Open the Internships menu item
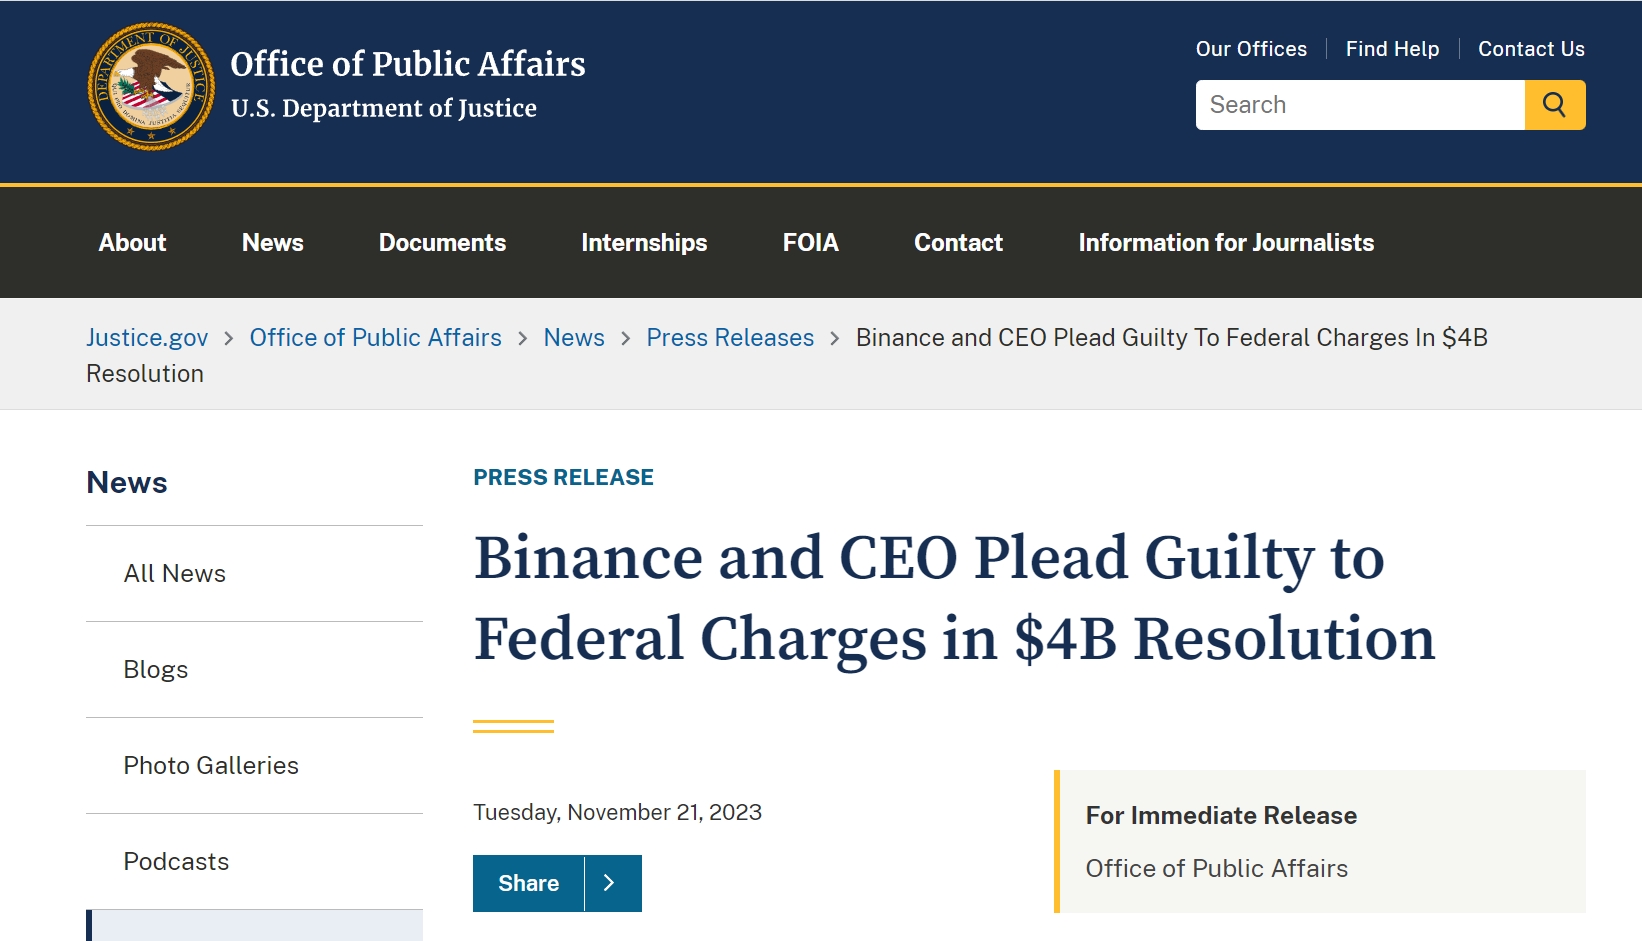The image size is (1642, 941). [x=644, y=243]
